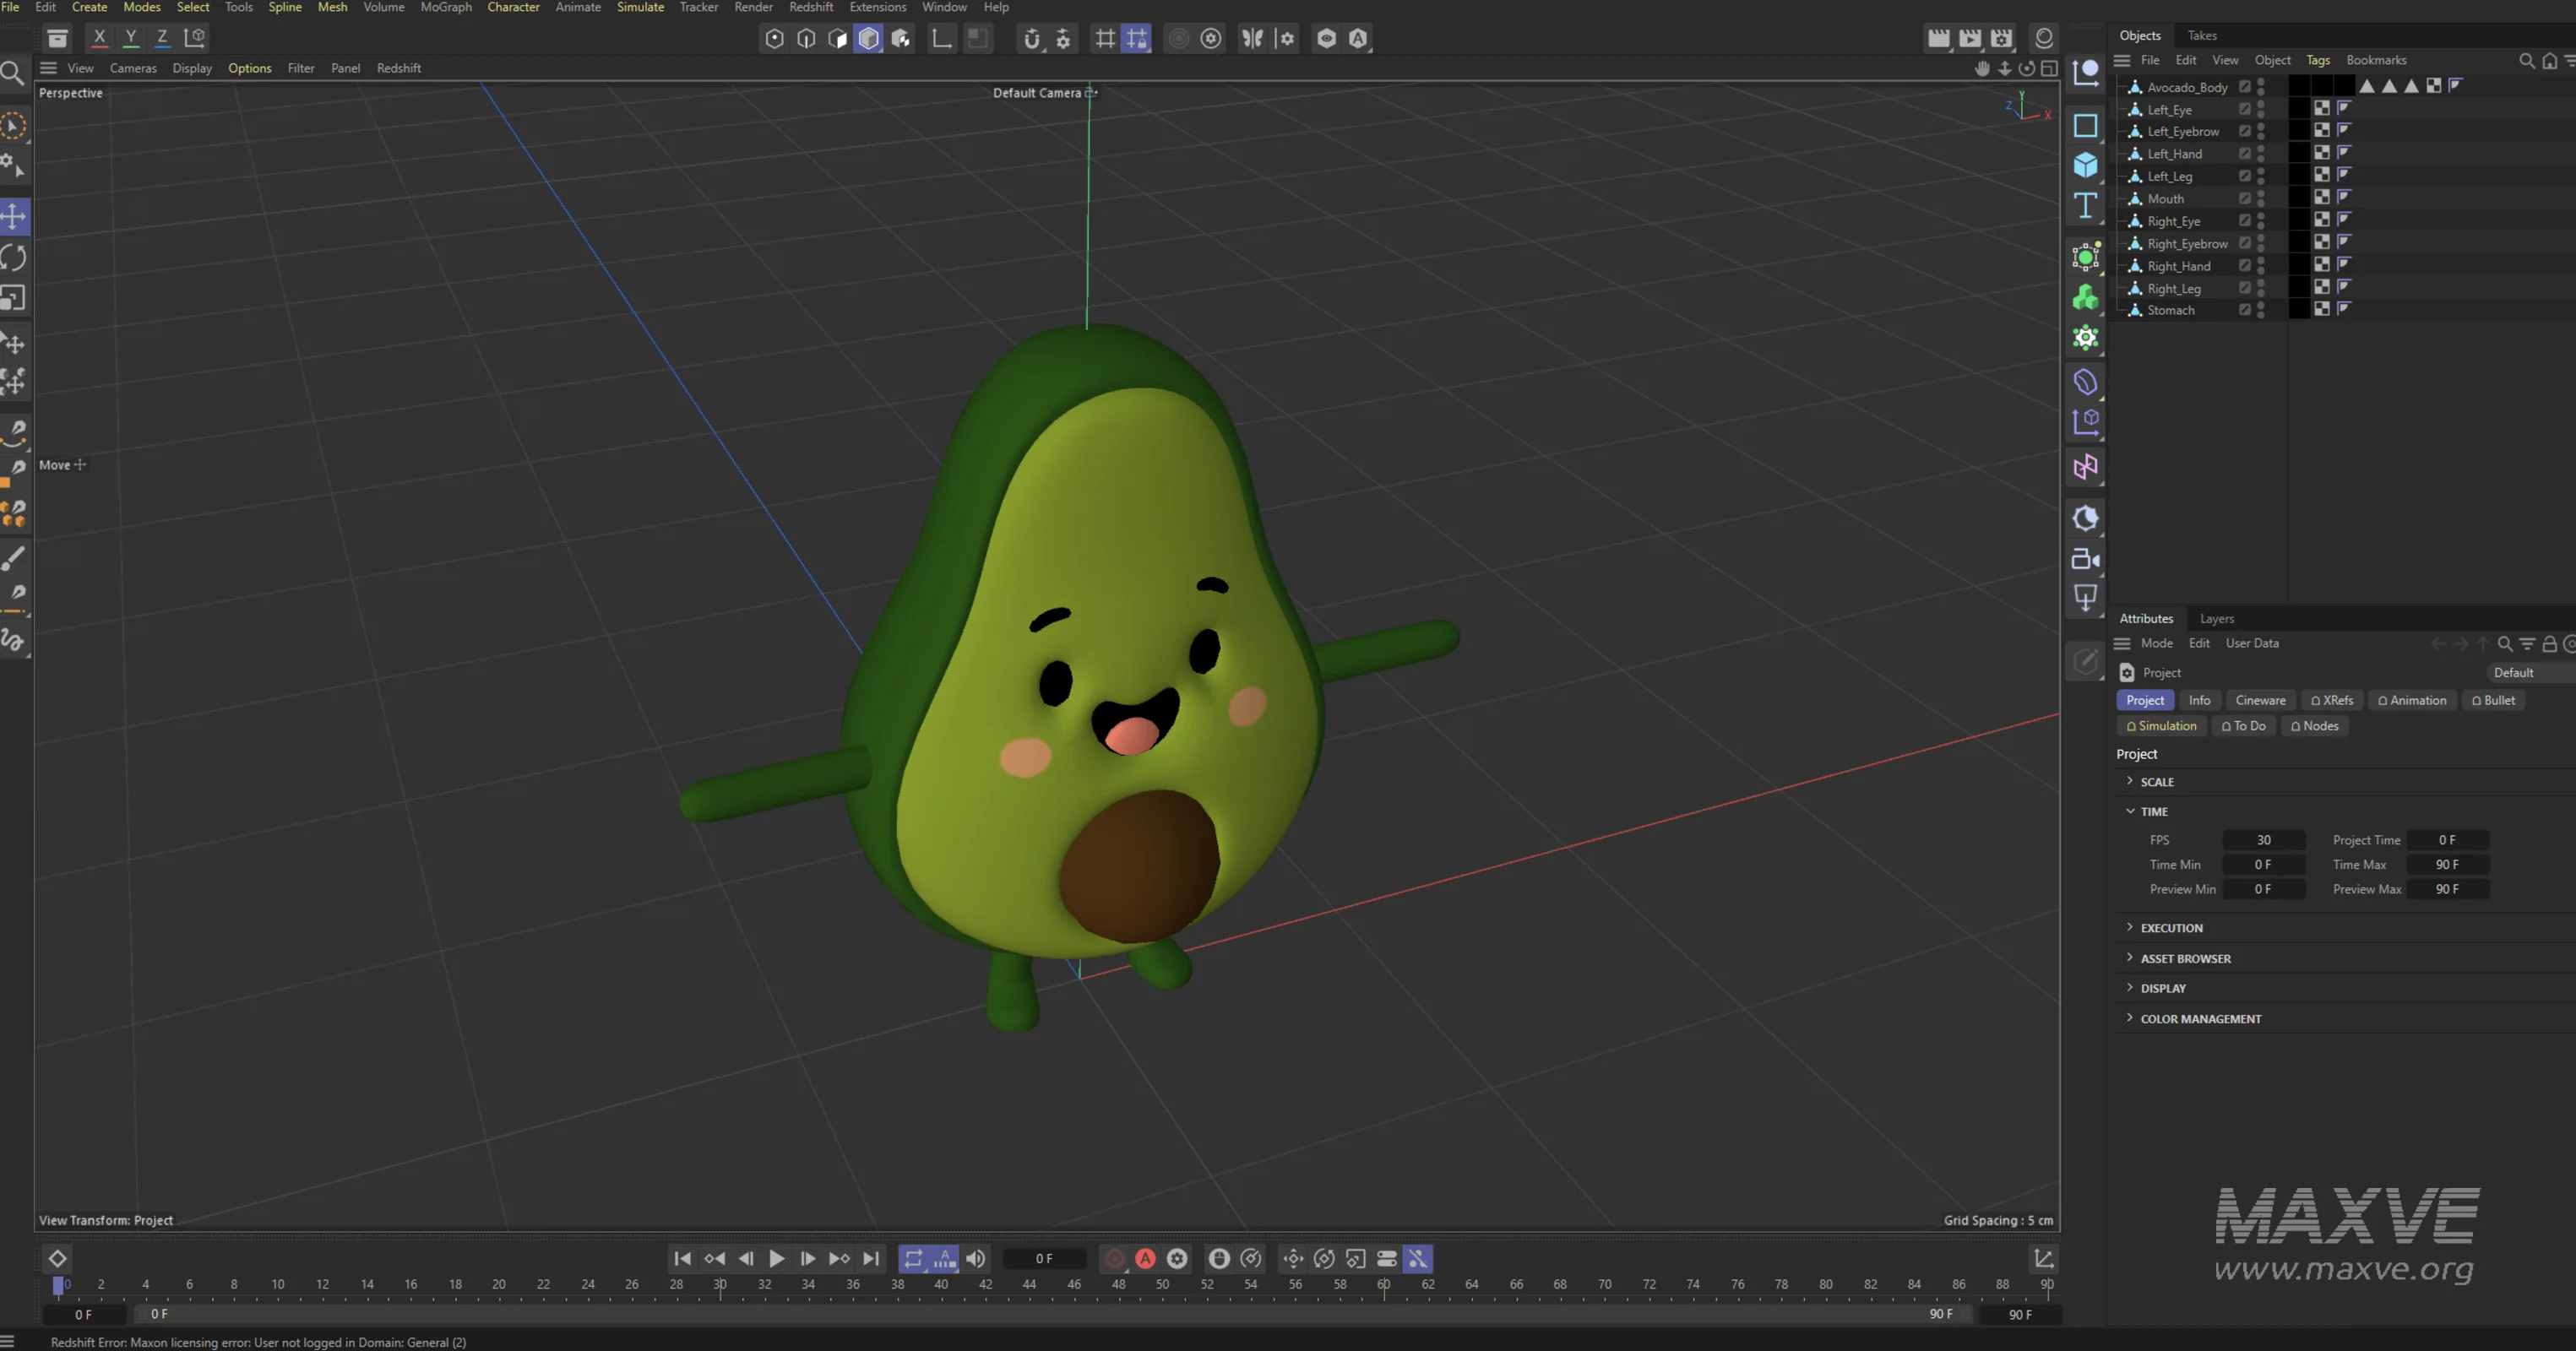Select the Move tool in left toolbar
The height and width of the screenshot is (1351, 2576).
click(14, 216)
